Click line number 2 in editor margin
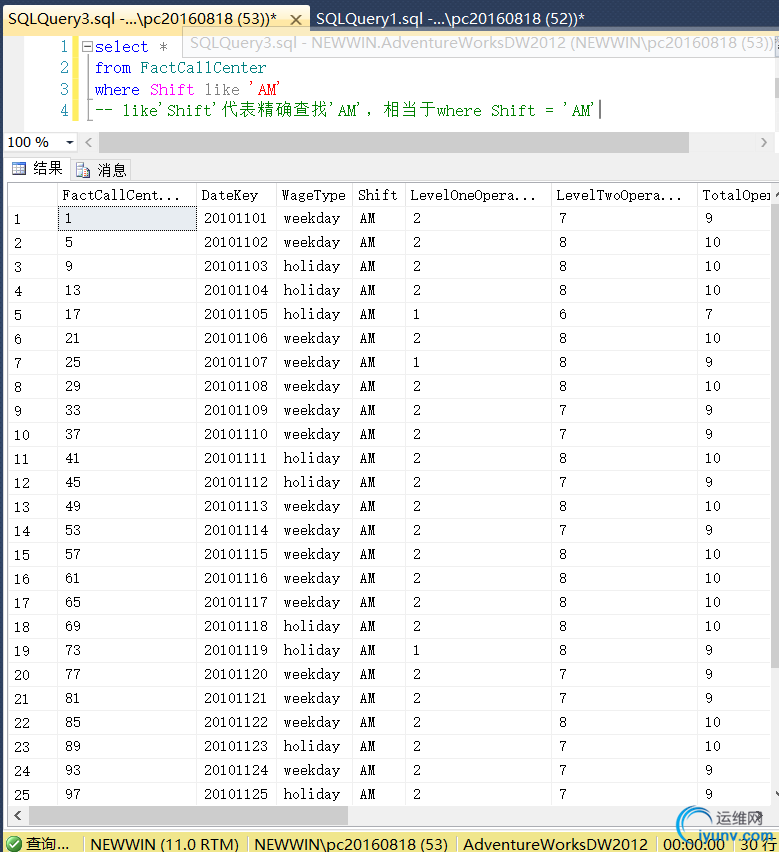Image resolution: width=779 pixels, height=852 pixels. (x=64, y=68)
